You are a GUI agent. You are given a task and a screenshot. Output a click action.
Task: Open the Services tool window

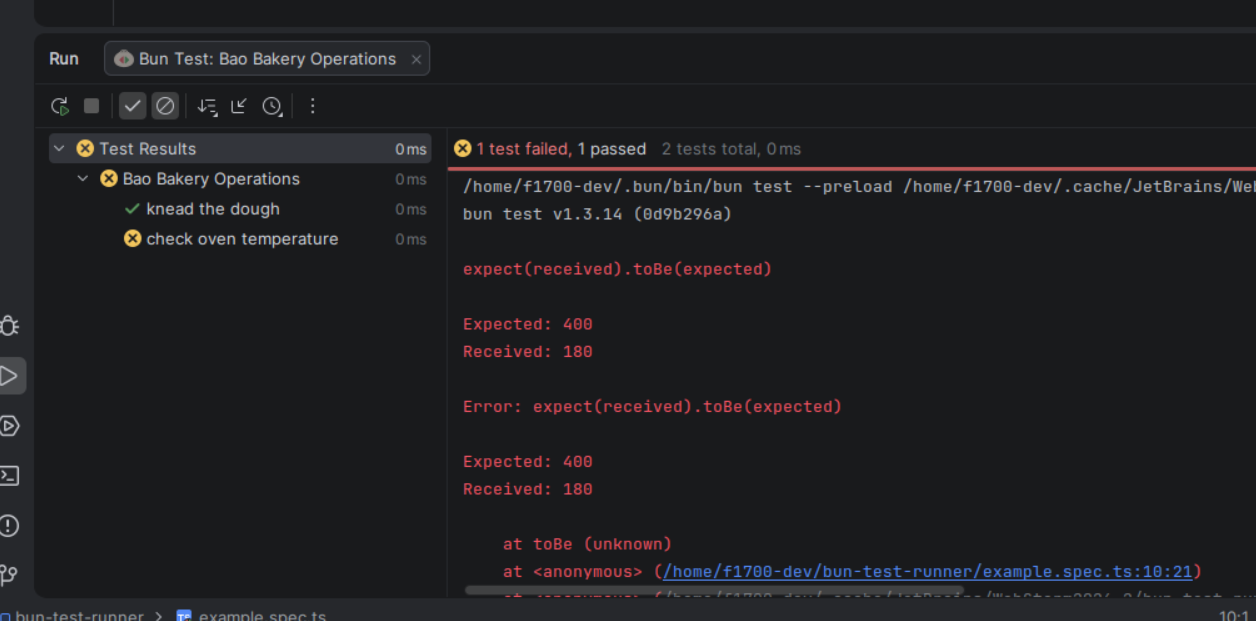(x=10, y=426)
